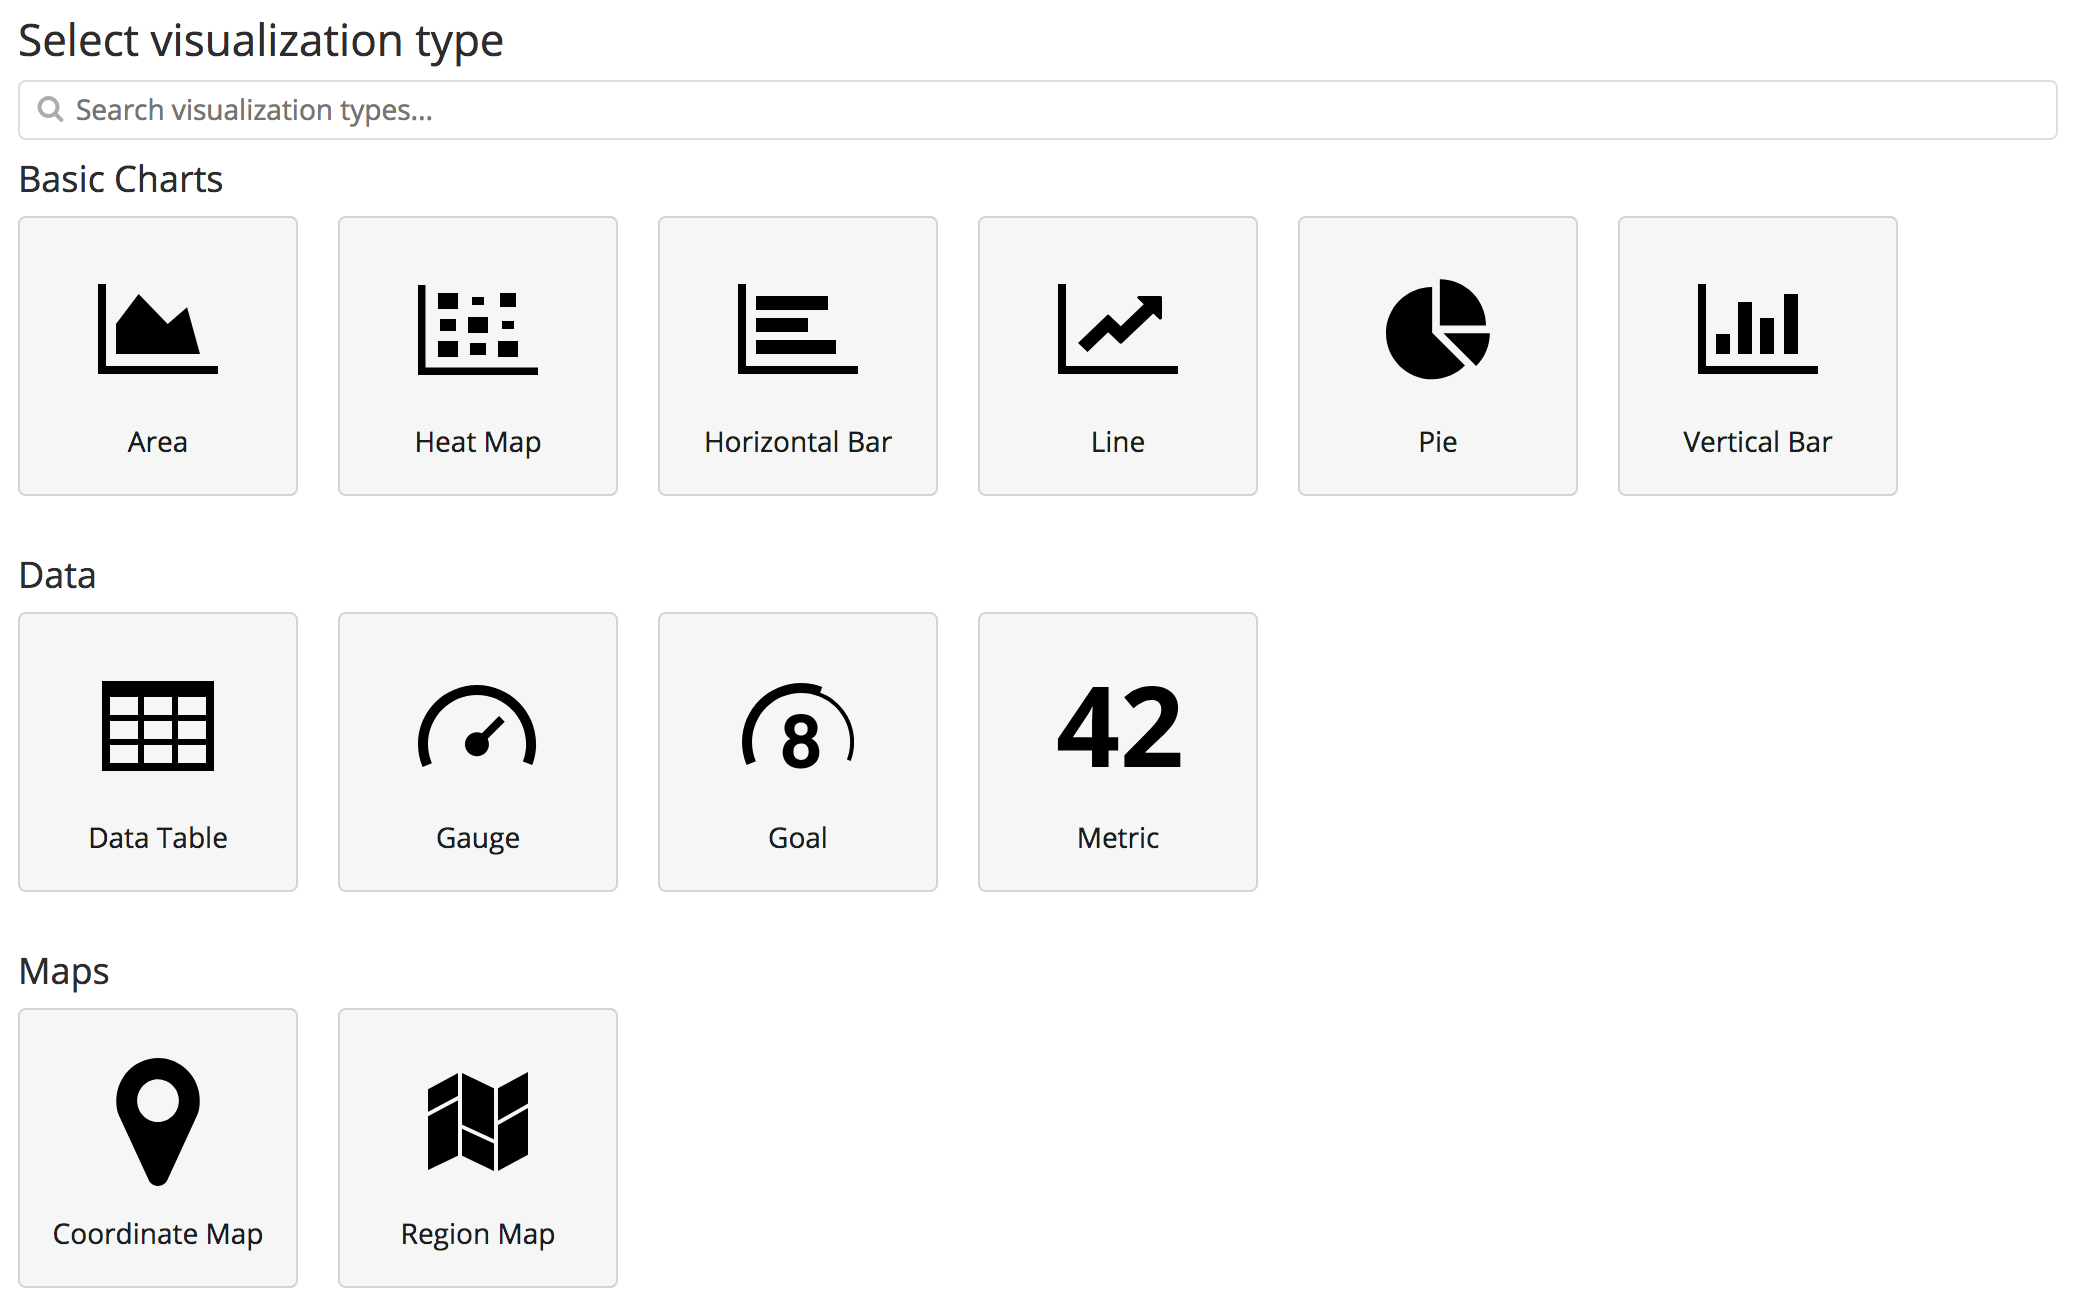Pick the Horizontal Bar chart type
This screenshot has width=2076, height=1298.
pos(798,356)
